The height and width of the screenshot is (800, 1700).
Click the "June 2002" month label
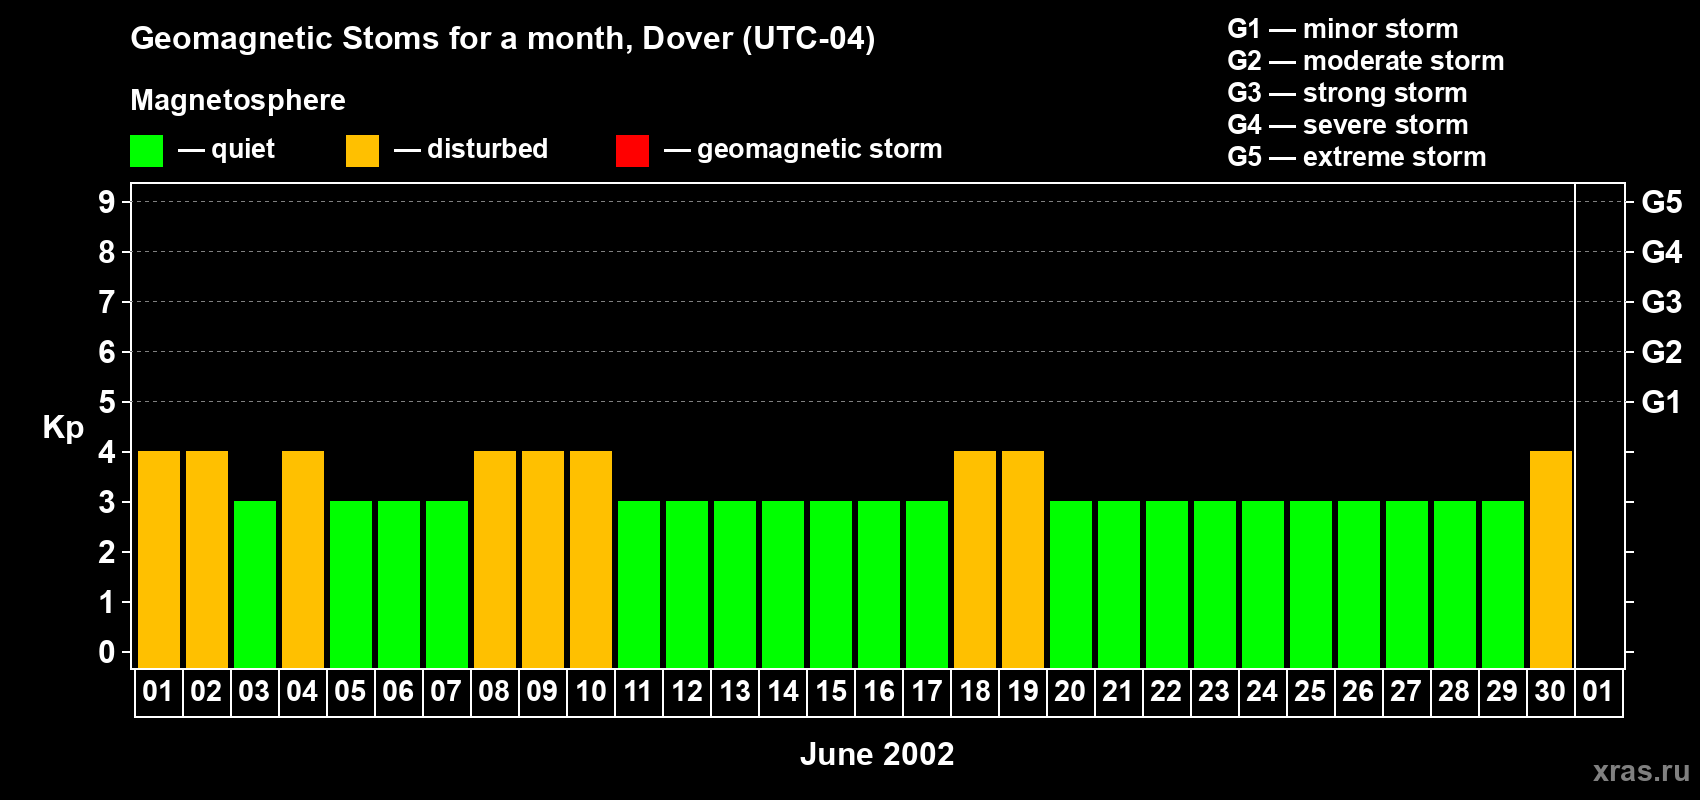(877, 754)
